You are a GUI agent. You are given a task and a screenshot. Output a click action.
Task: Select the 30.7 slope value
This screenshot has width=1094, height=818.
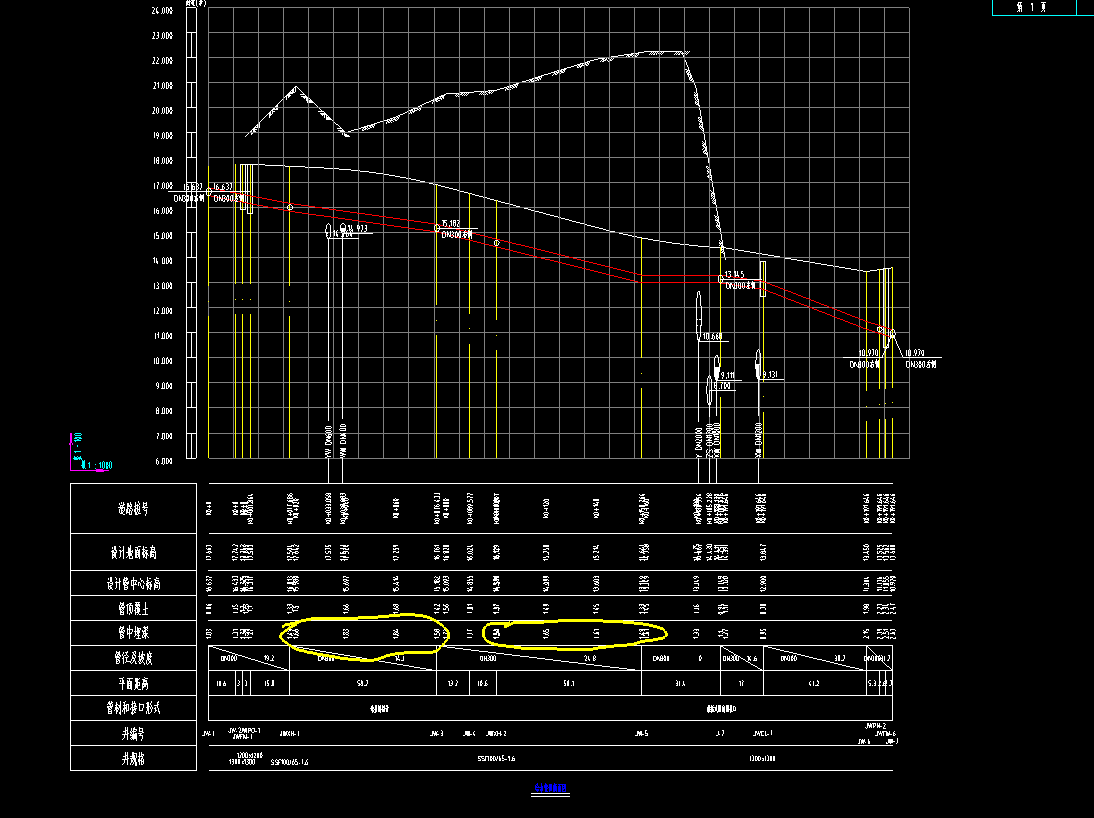pyautogui.click(x=839, y=658)
